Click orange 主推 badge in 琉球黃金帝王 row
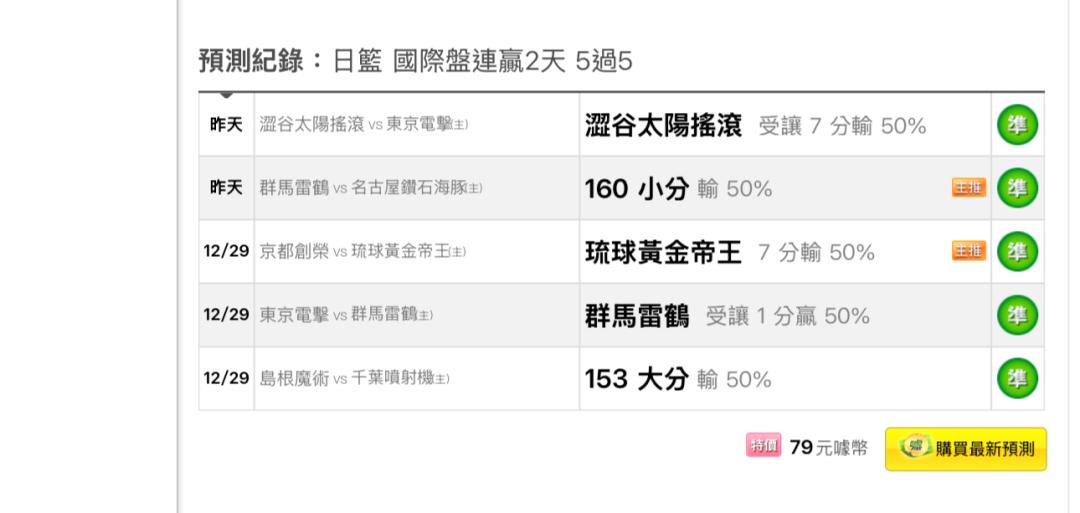The image size is (1080, 513). tap(969, 251)
